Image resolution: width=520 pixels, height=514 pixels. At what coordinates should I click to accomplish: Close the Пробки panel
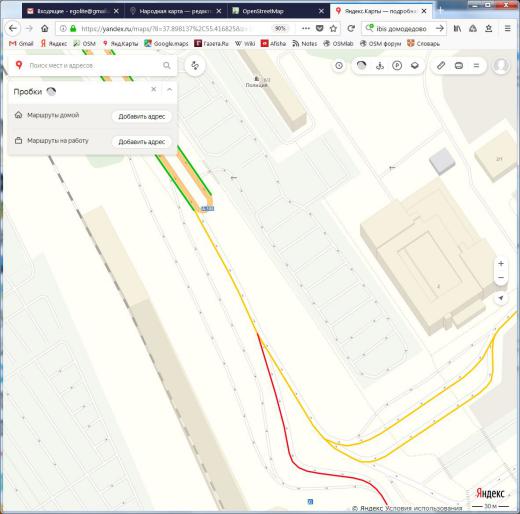point(154,89)
